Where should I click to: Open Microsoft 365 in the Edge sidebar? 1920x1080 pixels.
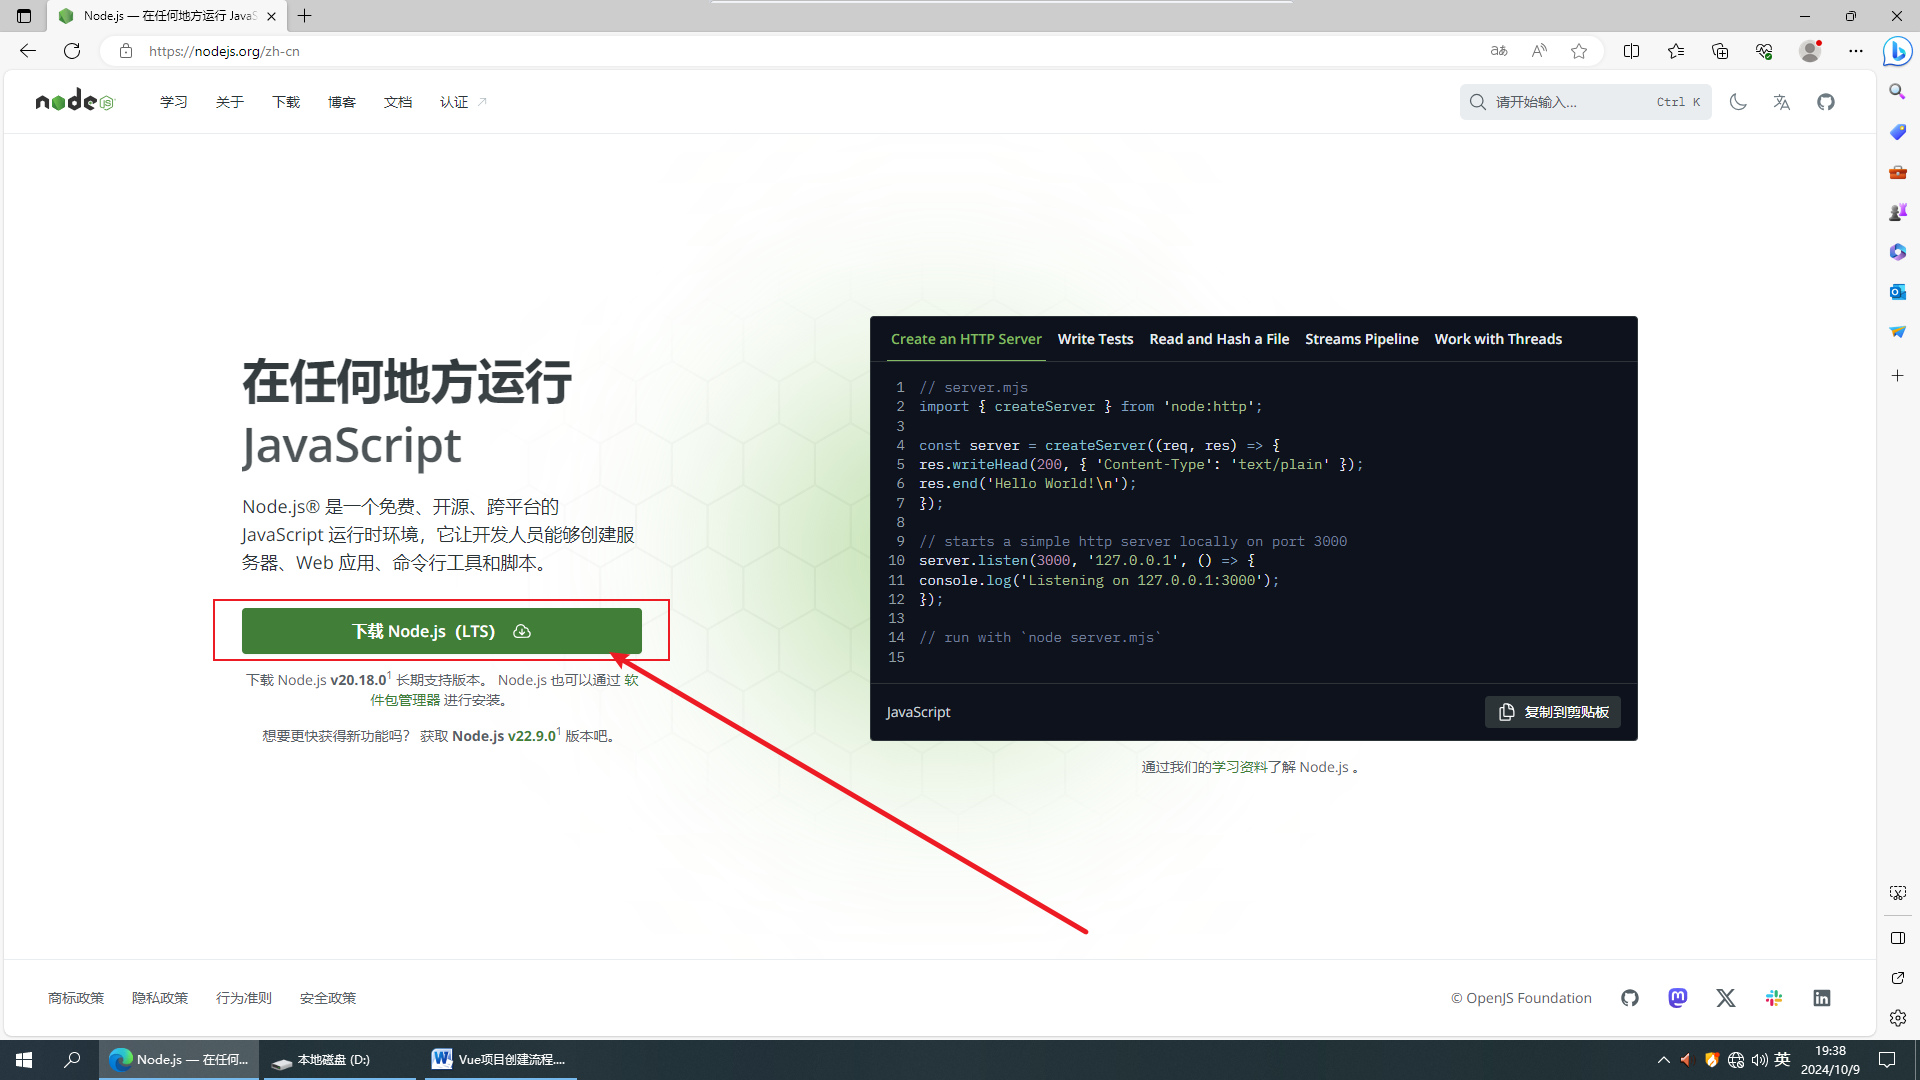tap(1897, 251)
